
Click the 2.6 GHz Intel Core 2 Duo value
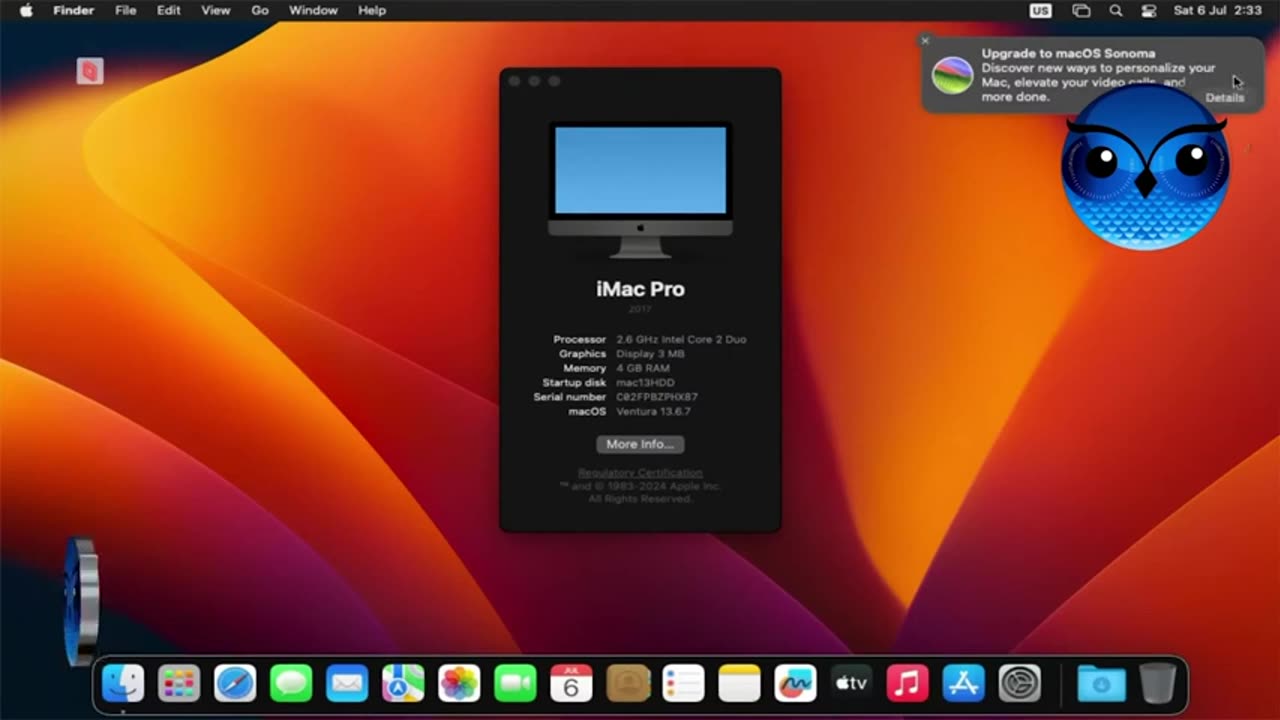[681, 339]
